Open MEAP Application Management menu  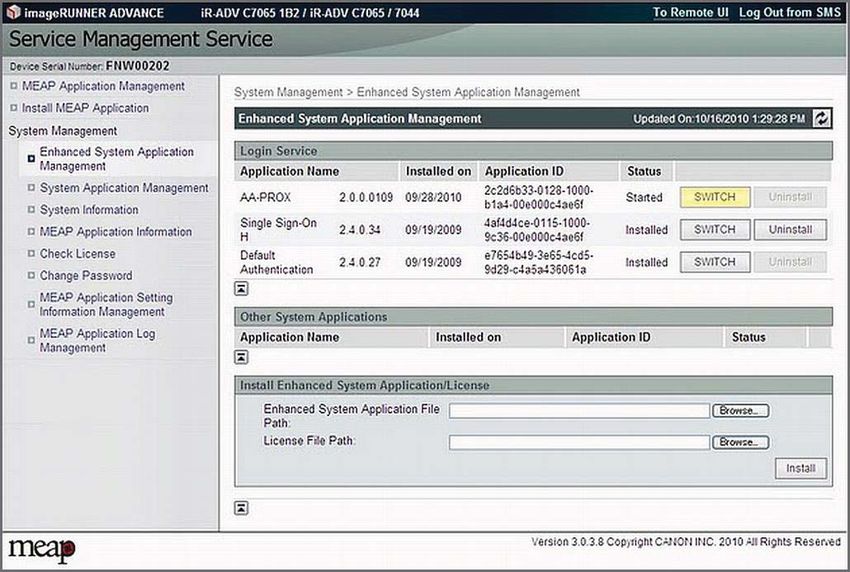tap(103, 86)
